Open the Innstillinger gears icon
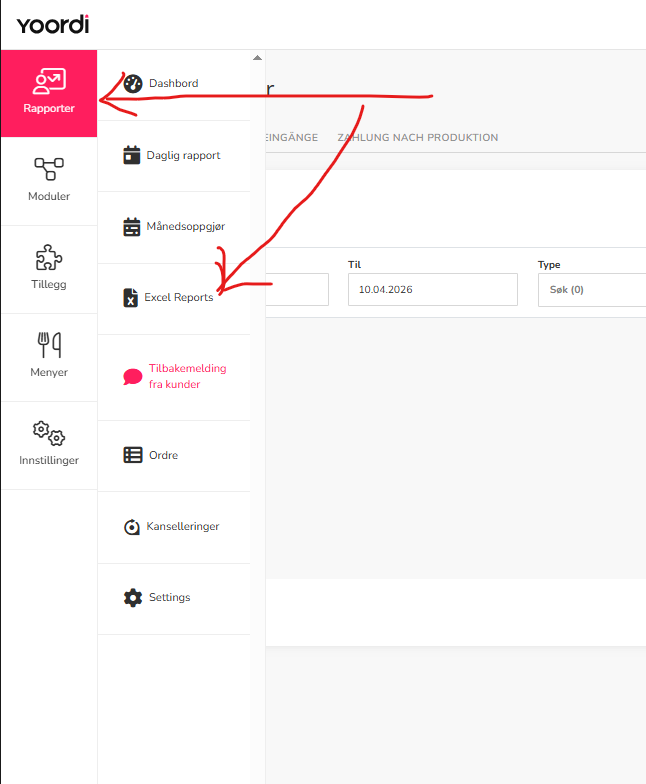 [x=49, y=433]
